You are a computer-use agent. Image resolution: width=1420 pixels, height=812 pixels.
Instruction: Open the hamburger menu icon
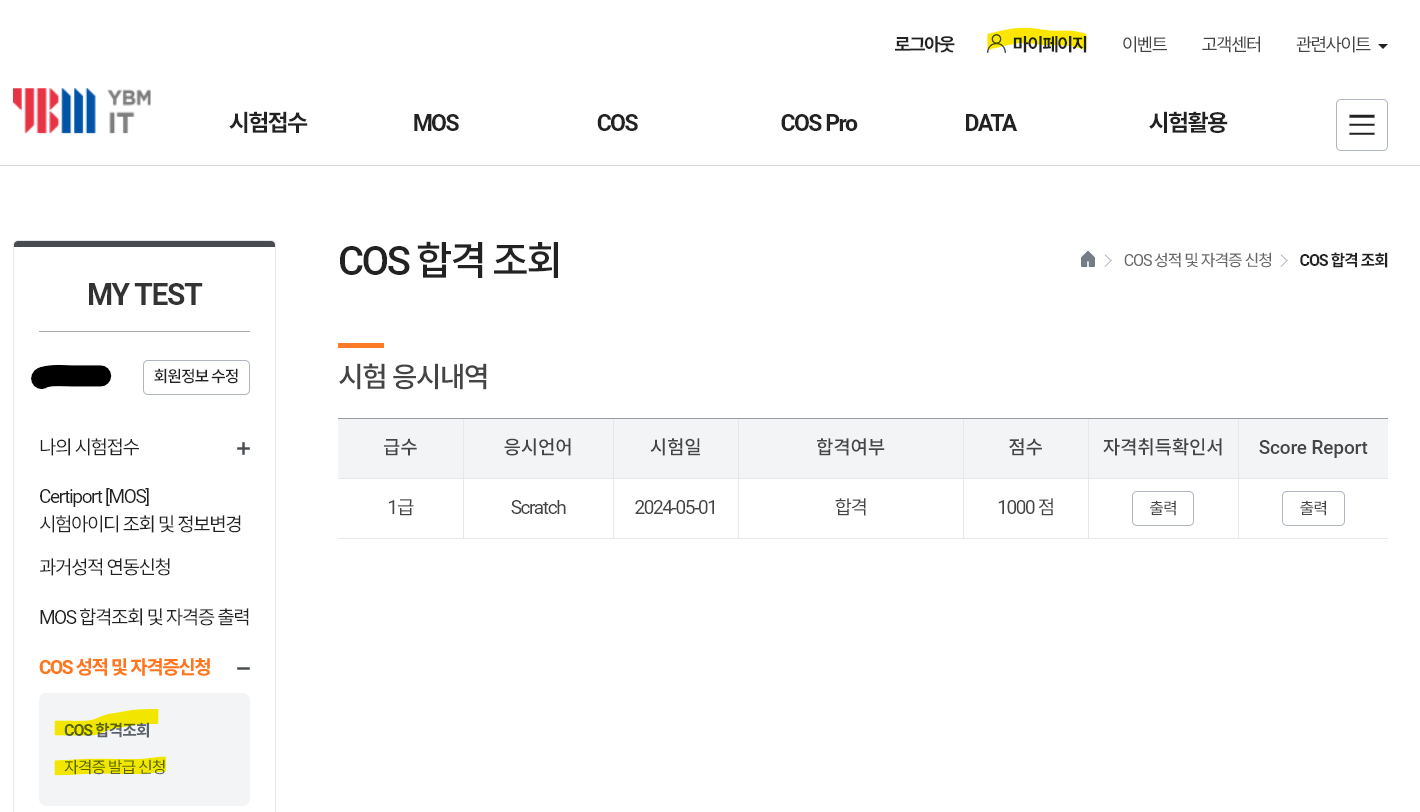point(1361,125)
